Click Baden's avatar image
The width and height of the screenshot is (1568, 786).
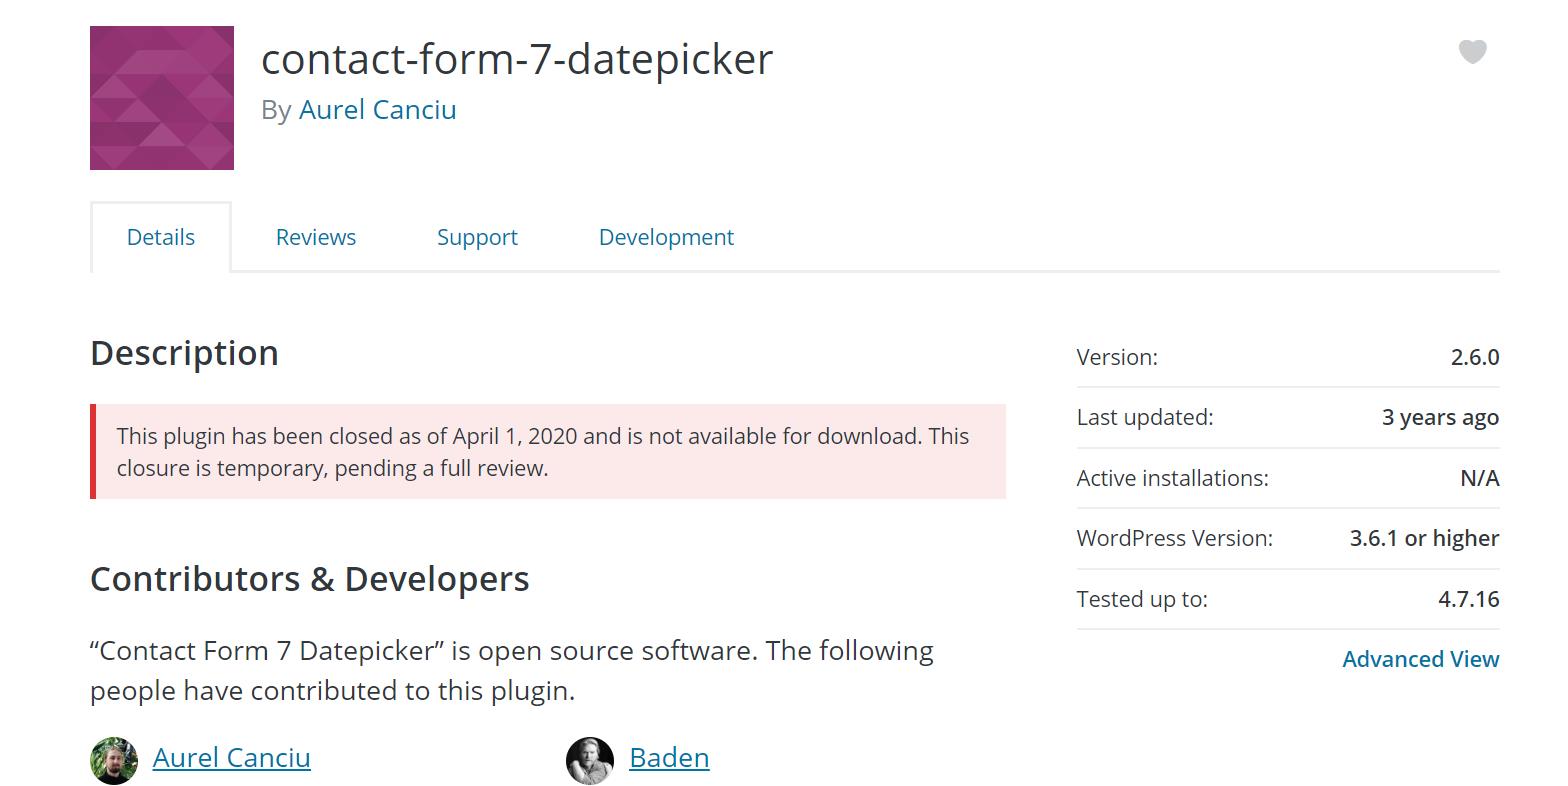[590, 761]
